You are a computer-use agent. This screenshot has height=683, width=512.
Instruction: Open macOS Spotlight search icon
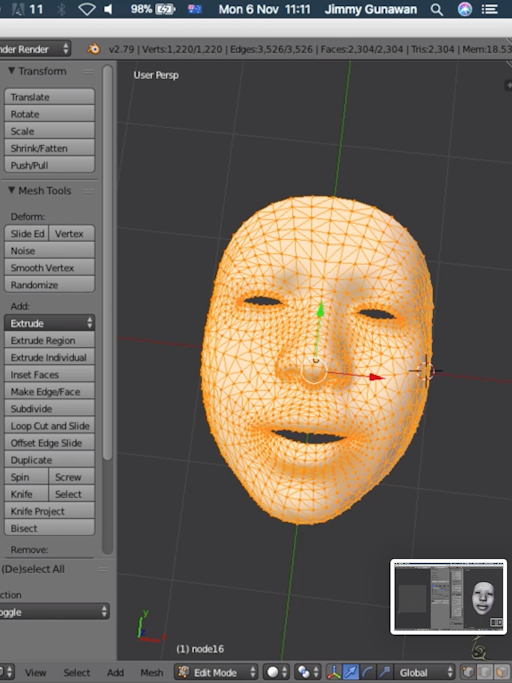(436, 9)
